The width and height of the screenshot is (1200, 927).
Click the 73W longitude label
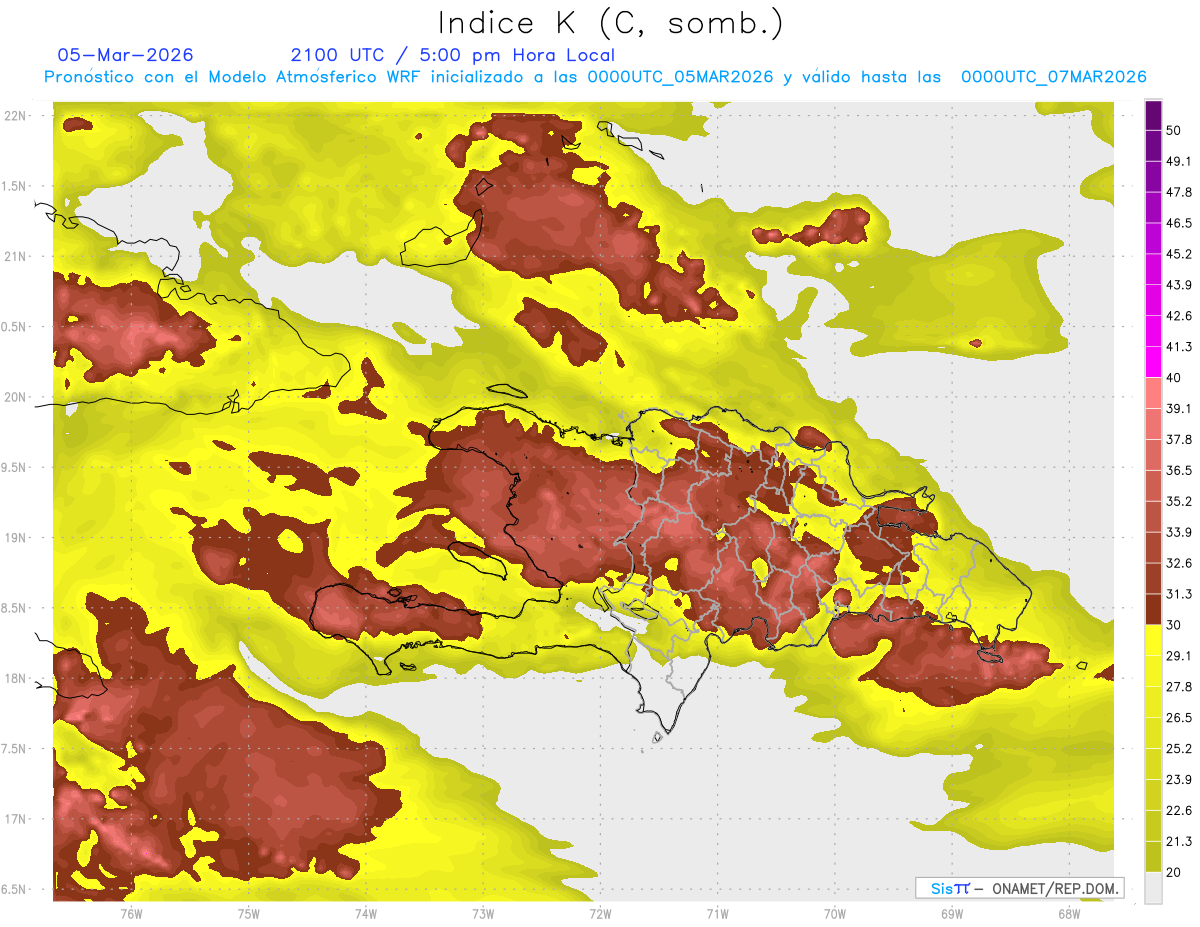click(x=483, y=913)
